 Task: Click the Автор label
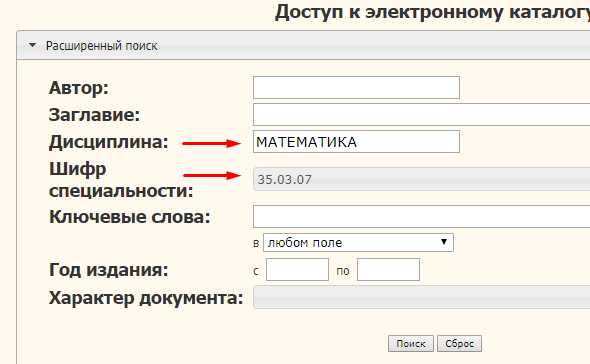click(x=79, y=88)
